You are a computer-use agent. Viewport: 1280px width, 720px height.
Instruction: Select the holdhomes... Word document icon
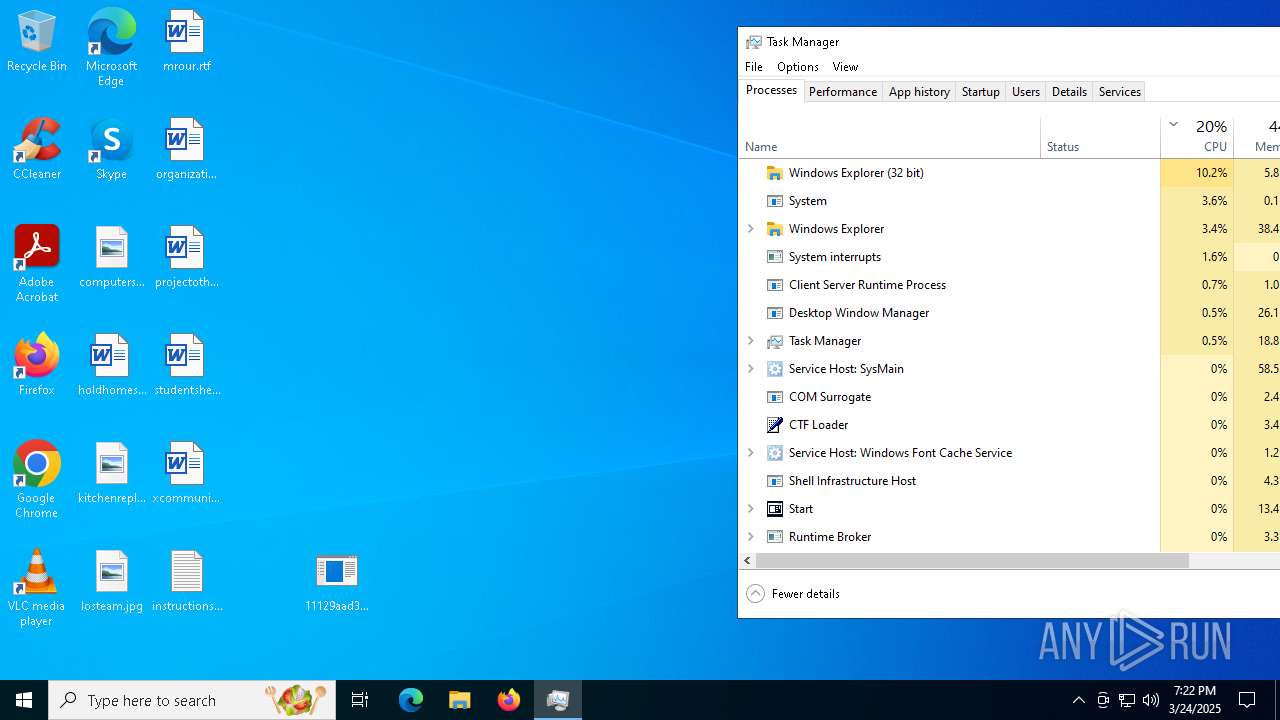click(x=111, y=365)
